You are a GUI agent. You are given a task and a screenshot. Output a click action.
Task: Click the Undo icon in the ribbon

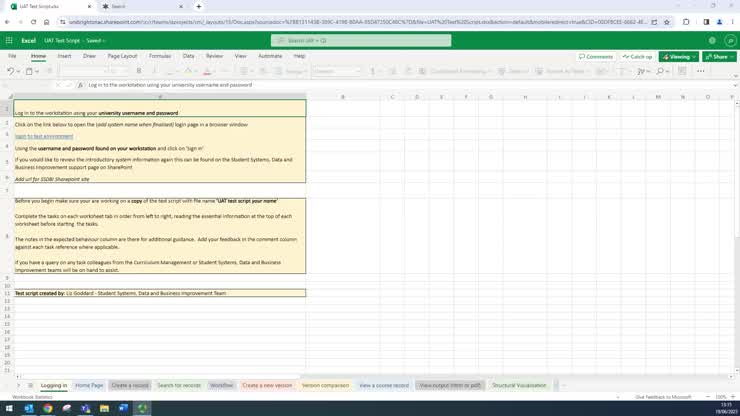click(10, 71)
